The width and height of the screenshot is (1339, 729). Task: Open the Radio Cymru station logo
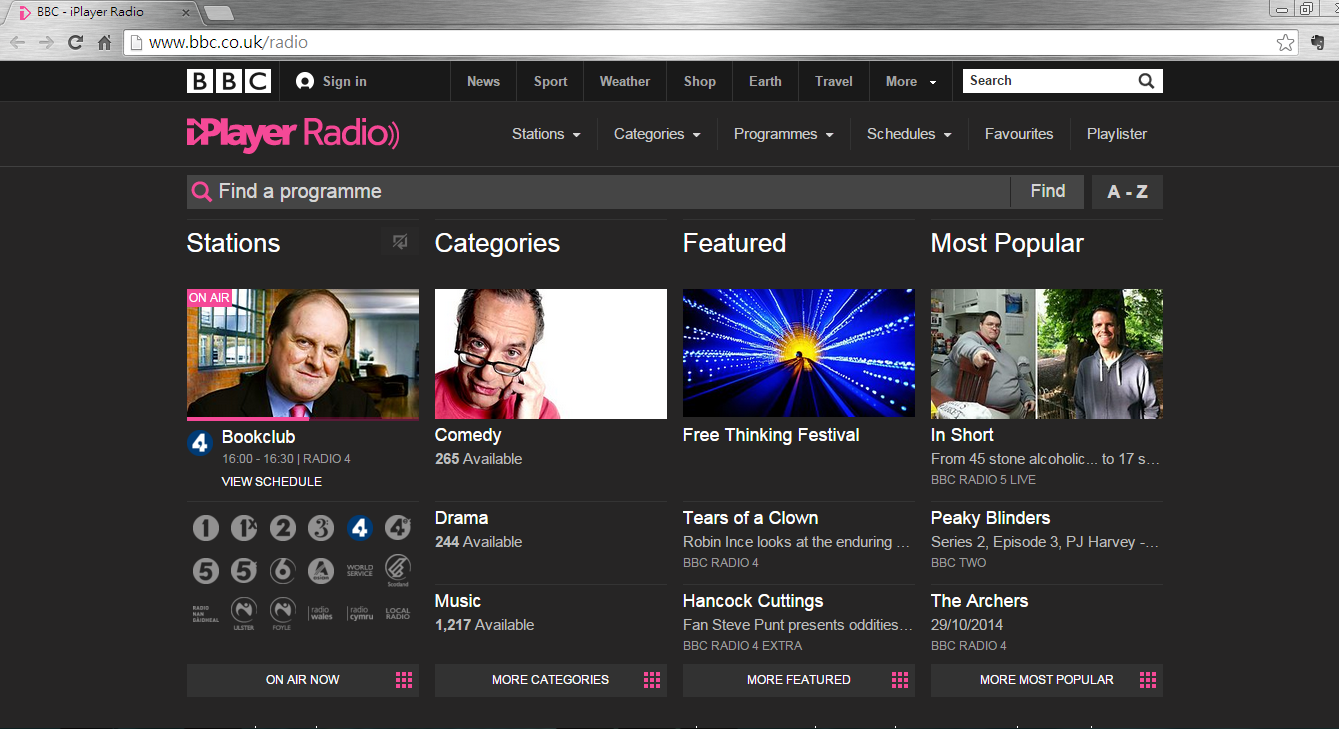pos(360,612)
